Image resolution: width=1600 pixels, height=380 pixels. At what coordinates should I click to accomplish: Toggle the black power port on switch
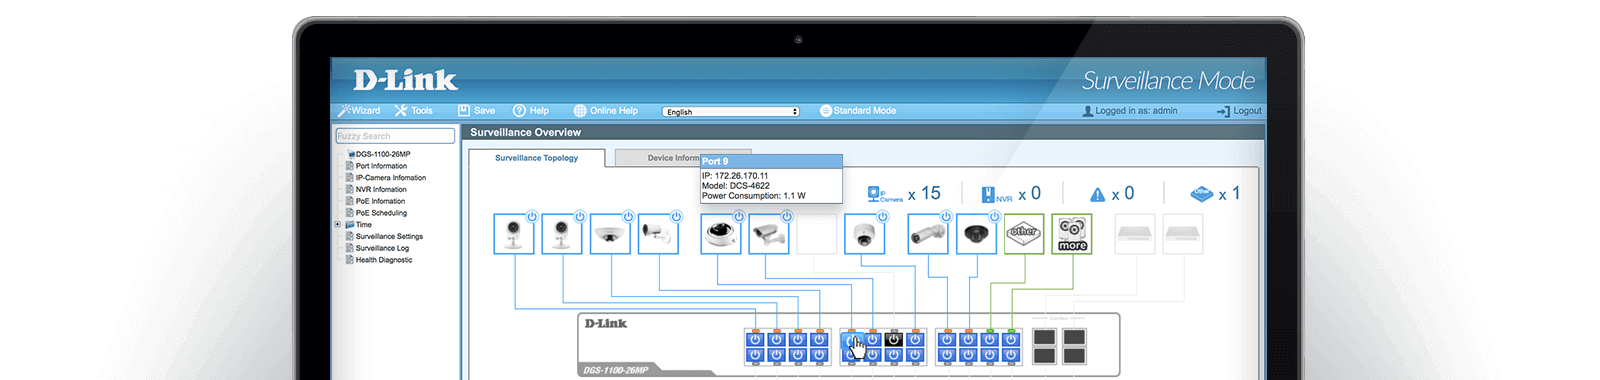click(894, 340)
